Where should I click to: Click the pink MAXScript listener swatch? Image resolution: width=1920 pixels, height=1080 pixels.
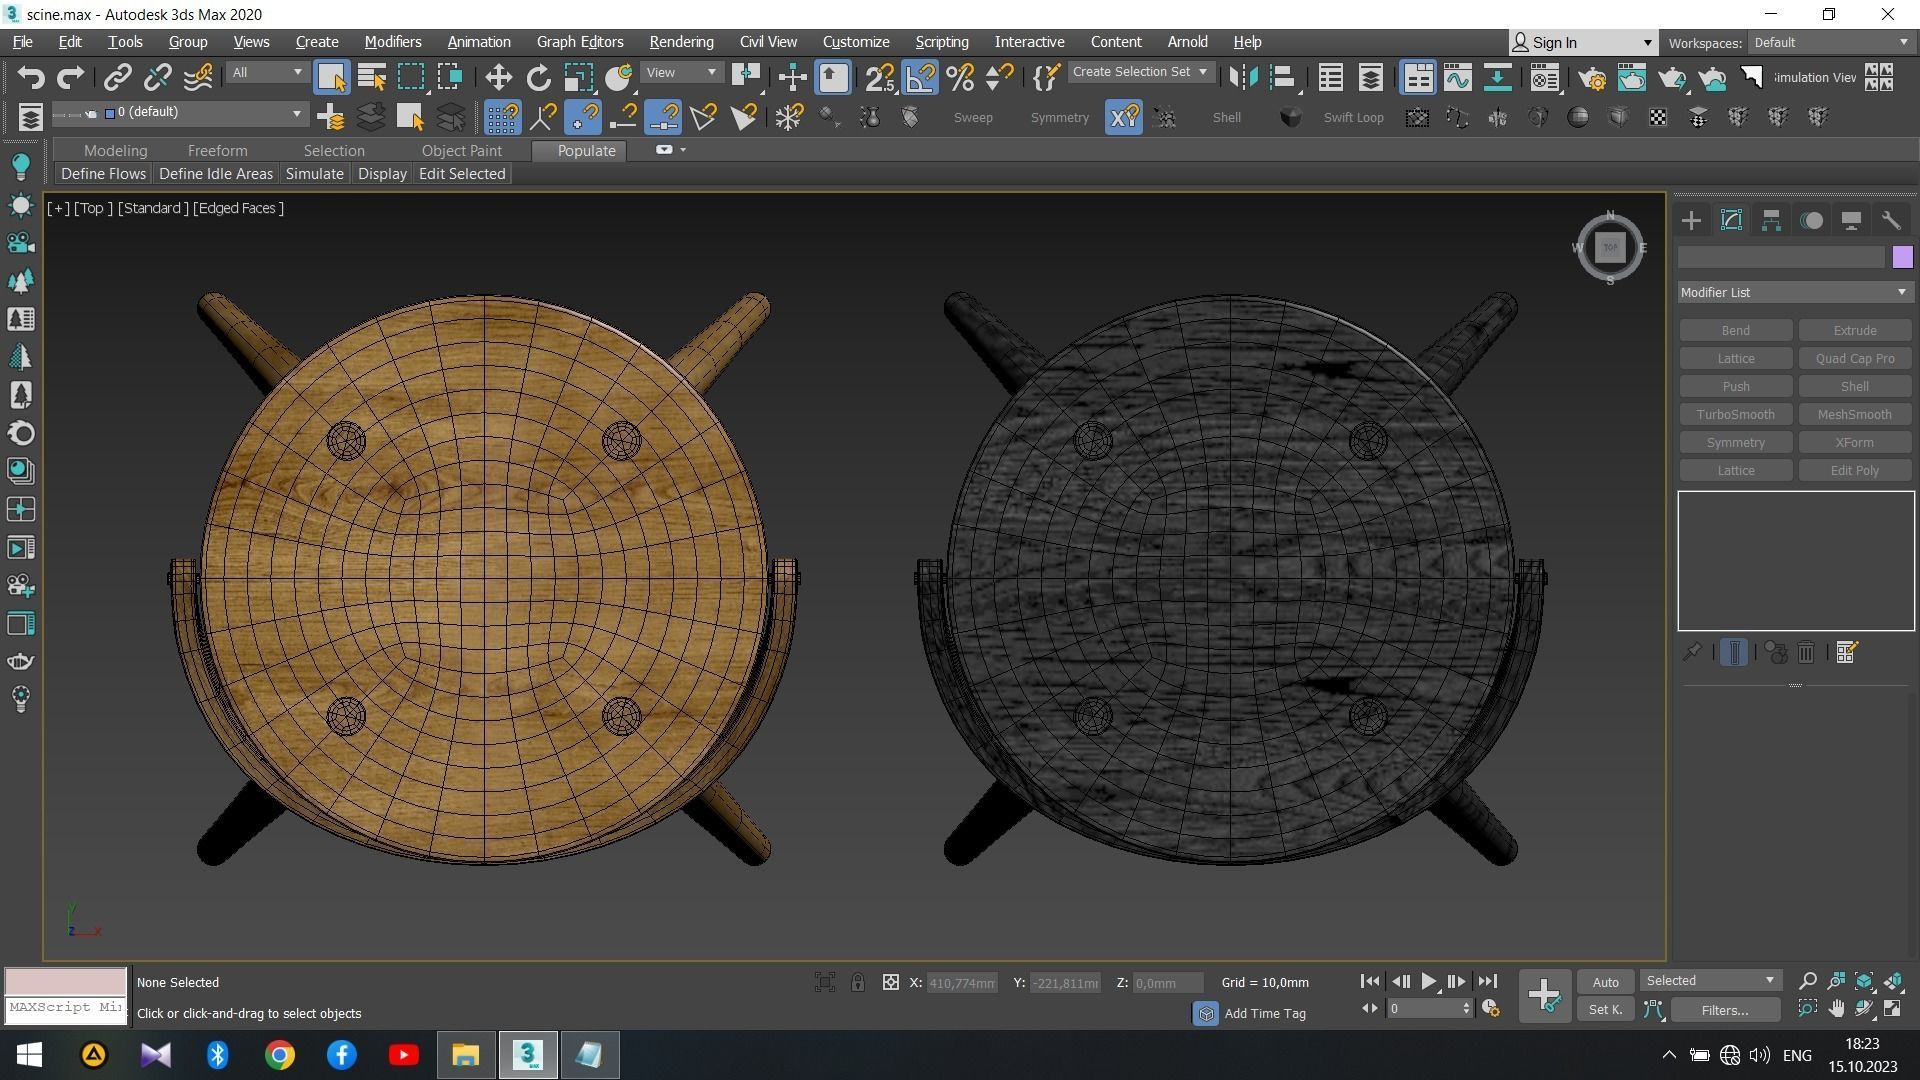click(x=66, y=981)
